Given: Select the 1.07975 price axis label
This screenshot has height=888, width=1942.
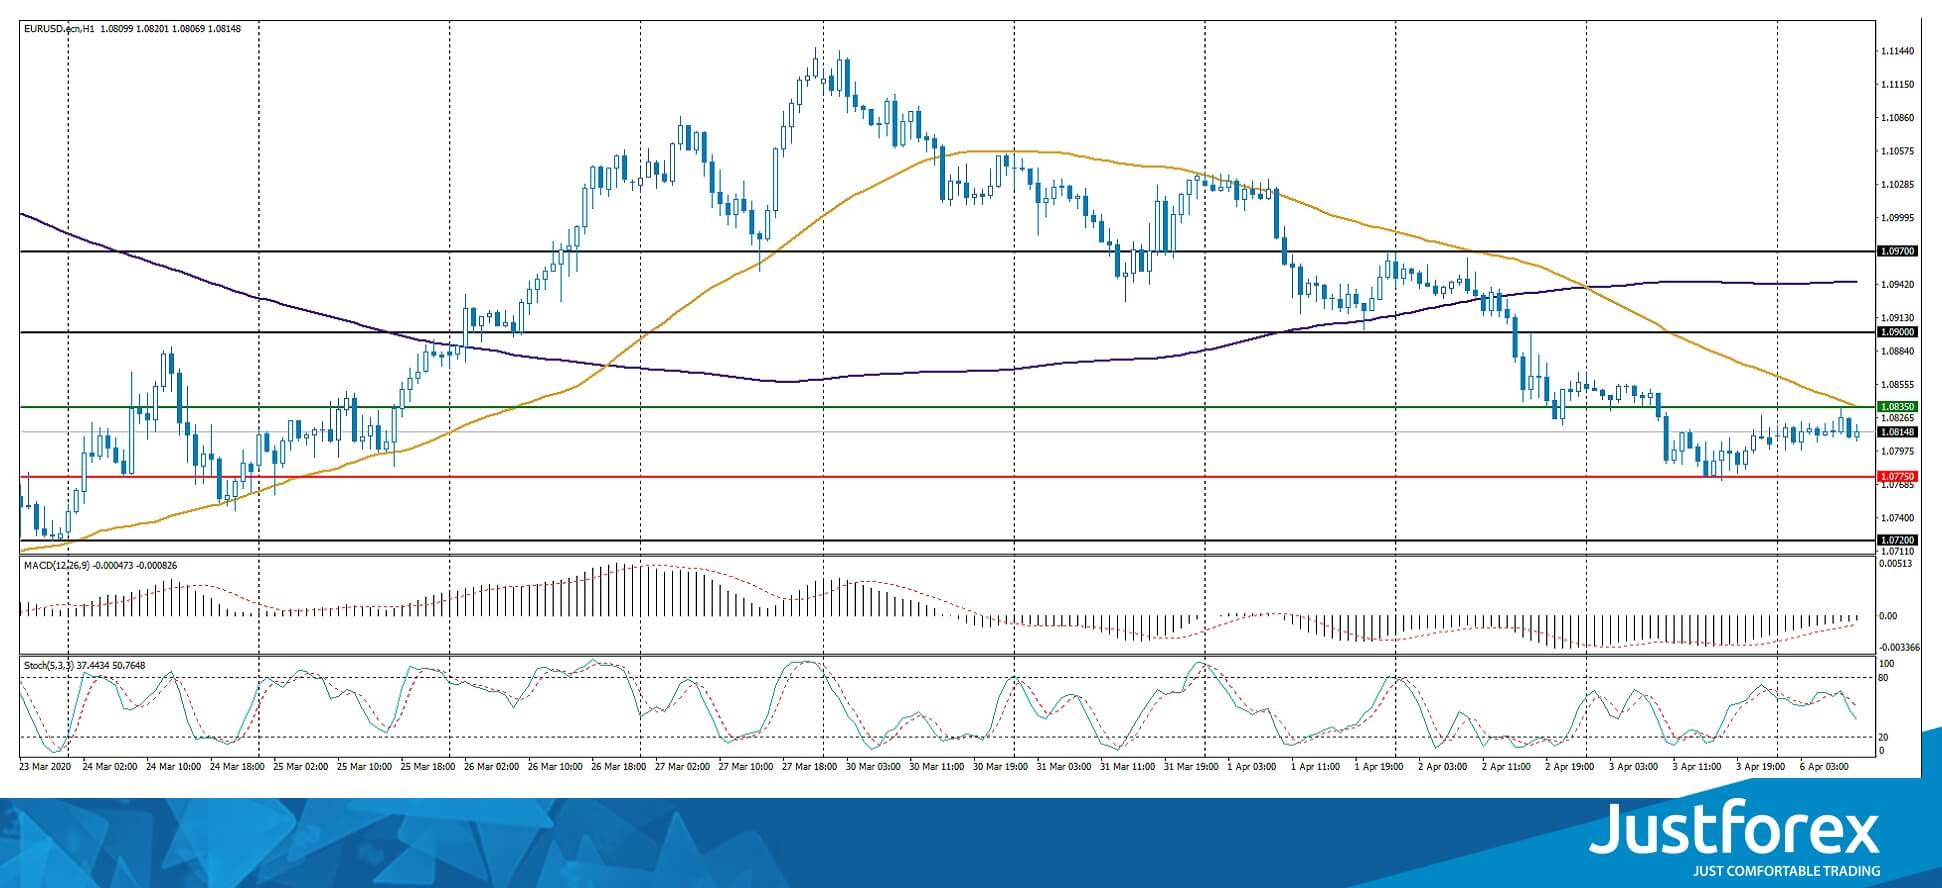Looking at the screenshot, I should coord(1897,451).
